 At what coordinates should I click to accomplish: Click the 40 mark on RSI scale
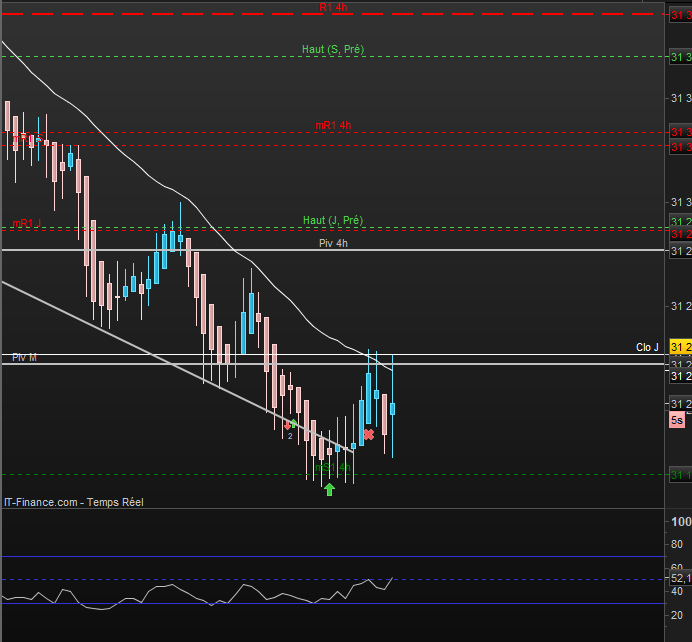pyautogui.click(x=677, y=591)
